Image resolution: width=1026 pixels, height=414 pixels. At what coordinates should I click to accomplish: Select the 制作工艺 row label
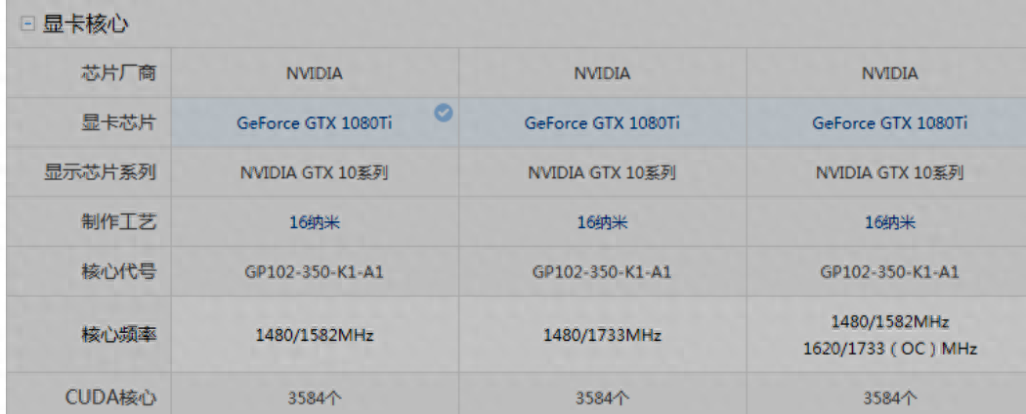click(x=124, y=222)
